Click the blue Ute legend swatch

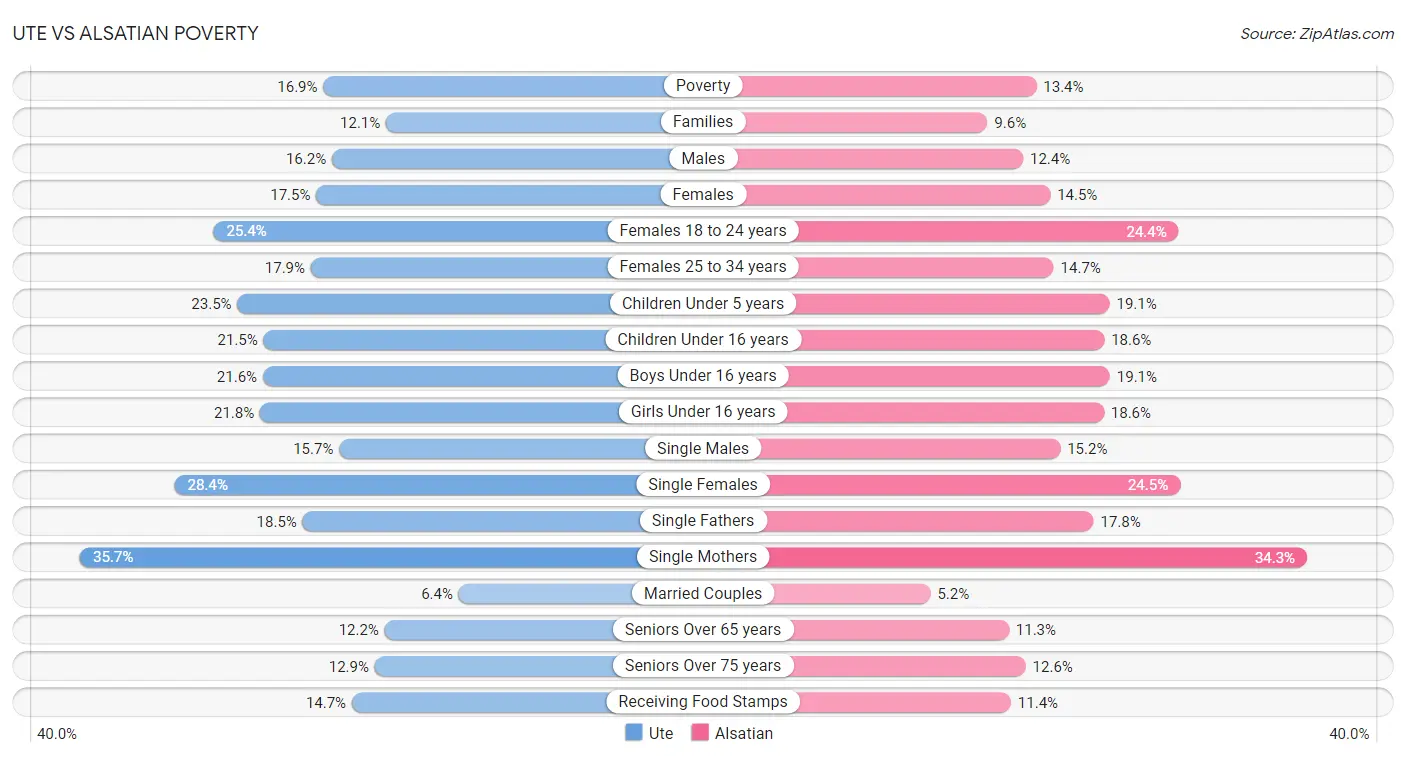click(634, 733)
